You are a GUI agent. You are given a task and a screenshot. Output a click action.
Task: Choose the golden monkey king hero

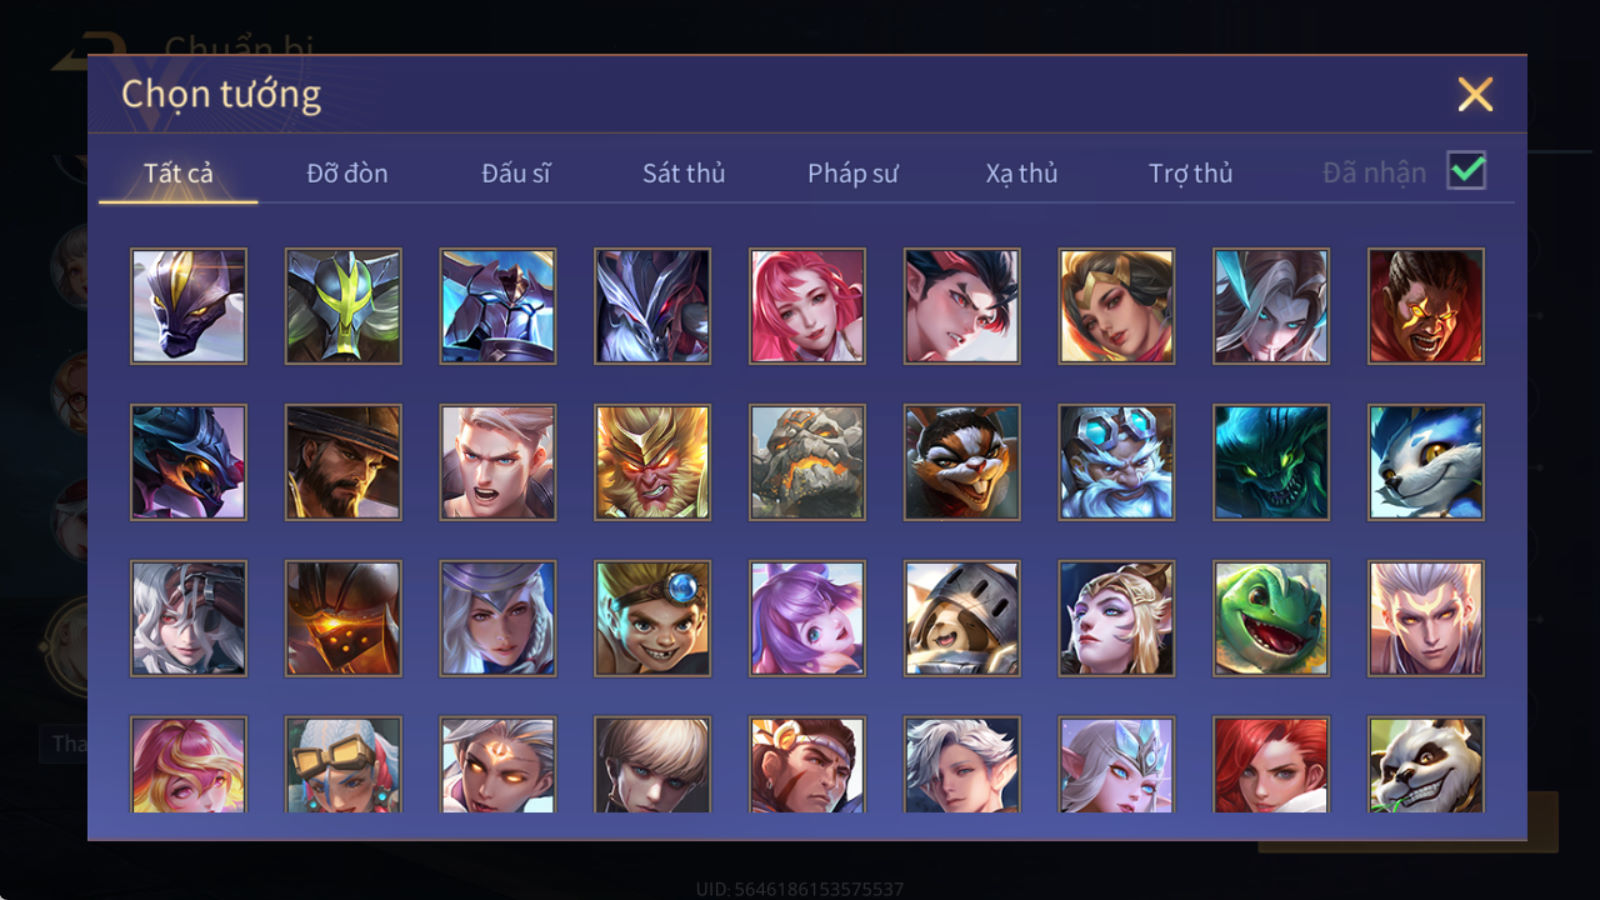point(652,462)
